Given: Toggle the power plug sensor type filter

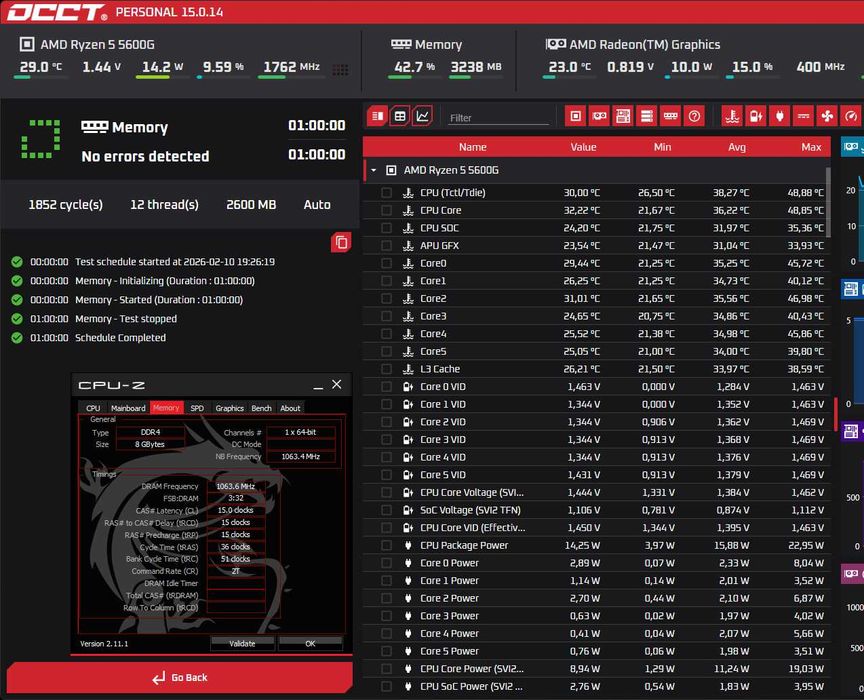Looking at the screenshot, I should click(779, 116).
